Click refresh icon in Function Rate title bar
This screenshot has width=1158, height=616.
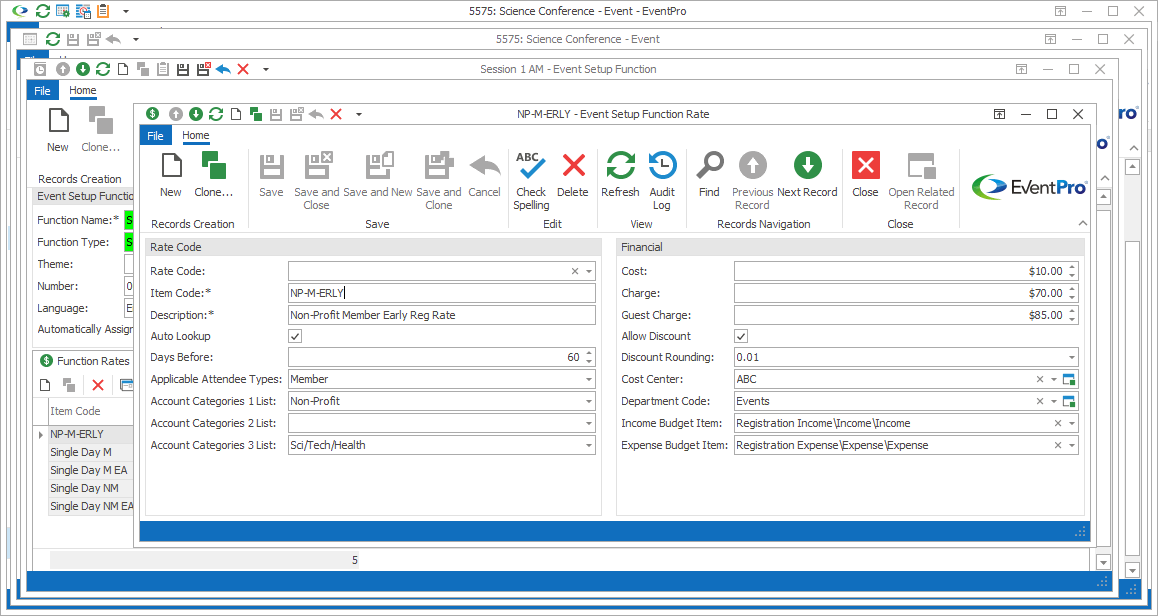pyautogui.click(x=216, y=114)
